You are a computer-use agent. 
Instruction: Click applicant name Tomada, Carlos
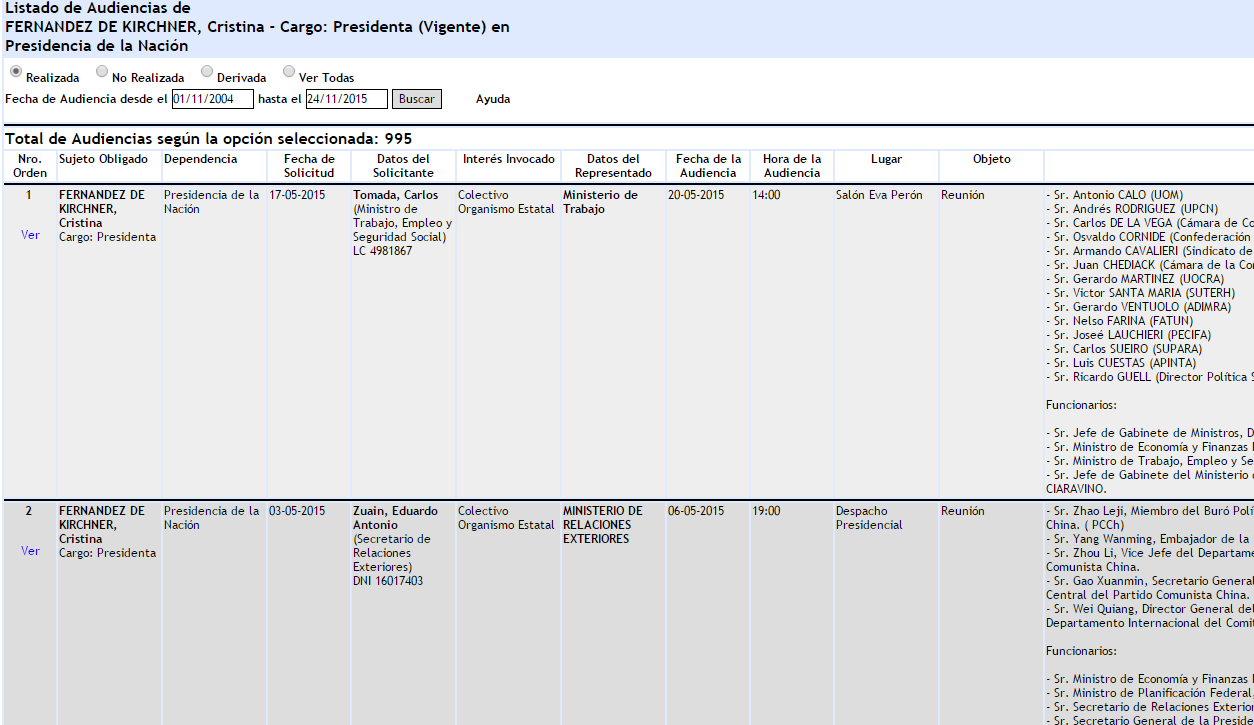coord(395,195)
